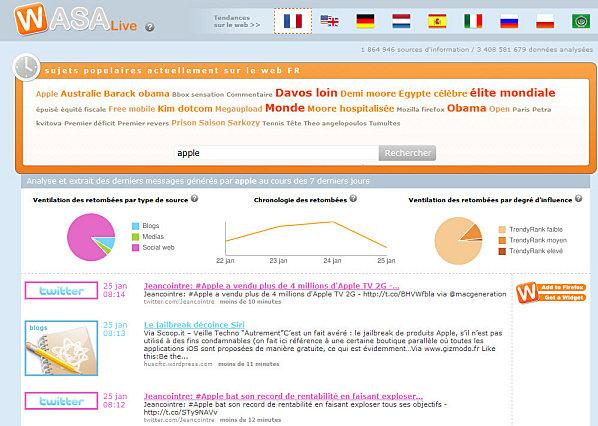The height and width of the screenshot is (426, 598).
Task: Click the Get a Widget button
Action: pyautogui.click(x=562, y=297)
